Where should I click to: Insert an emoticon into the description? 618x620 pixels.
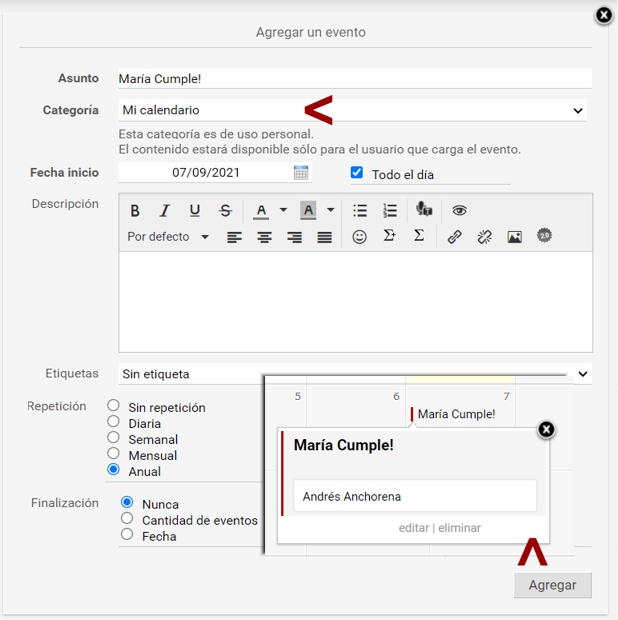[x=359, y=237]
